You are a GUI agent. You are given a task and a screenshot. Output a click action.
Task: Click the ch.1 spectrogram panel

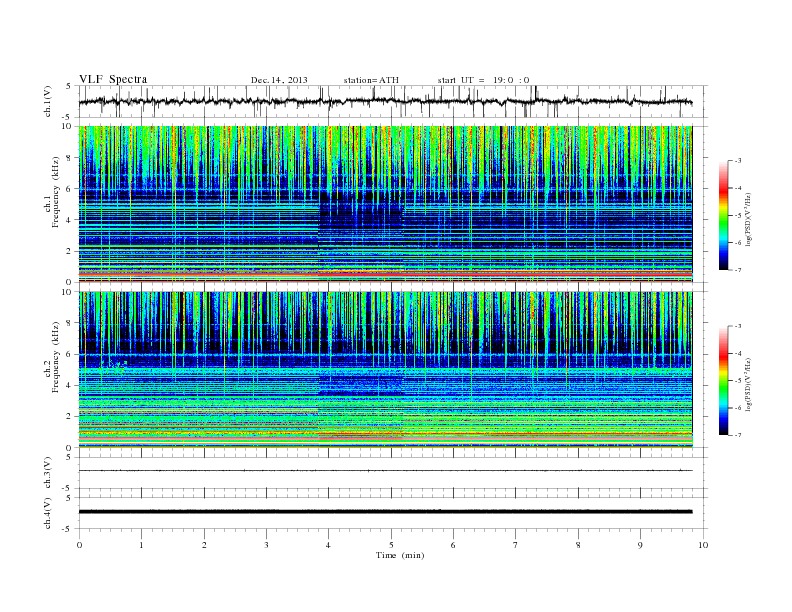pyautogui.click(x=385, y=204)
